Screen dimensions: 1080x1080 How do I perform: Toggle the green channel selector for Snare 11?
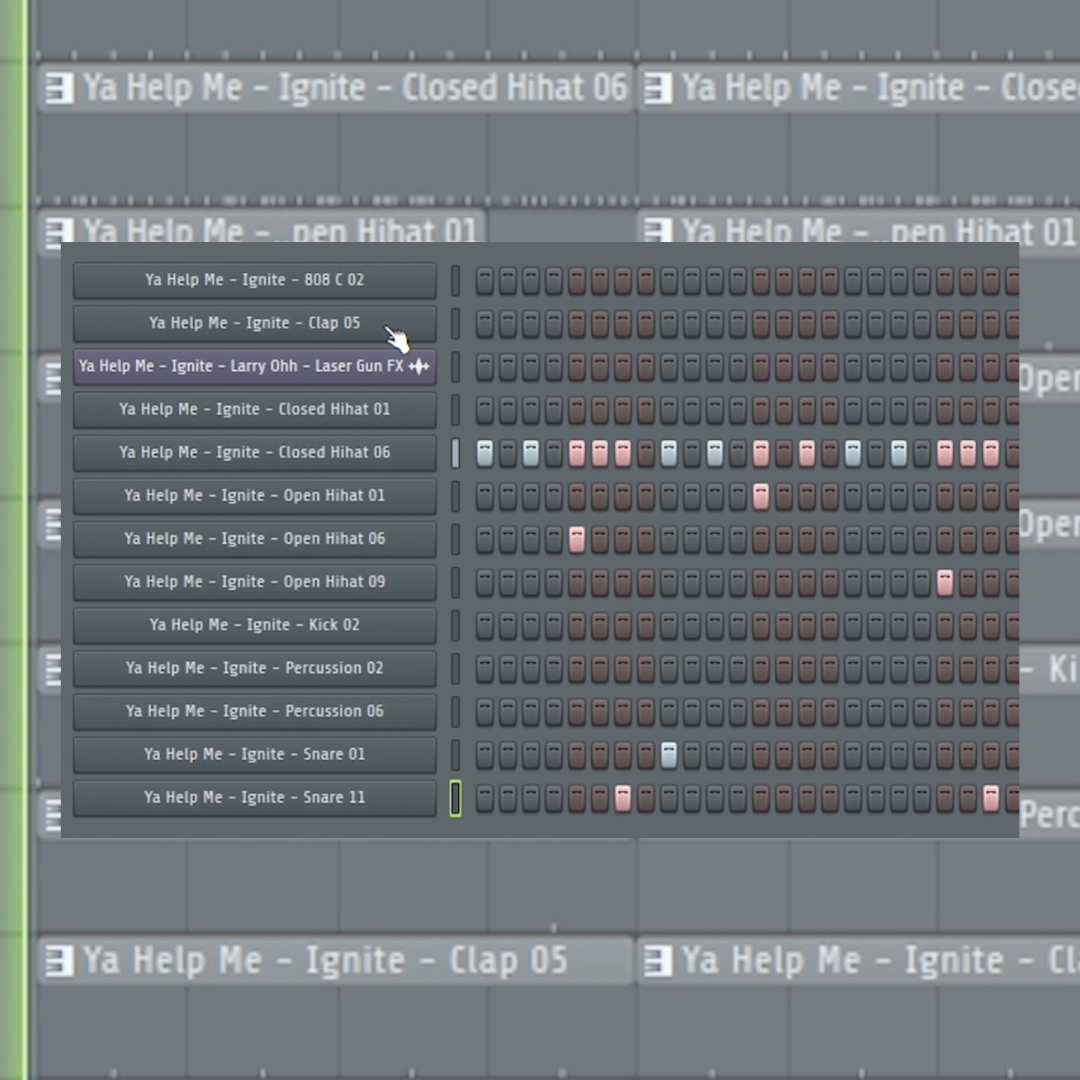point(456,798)
